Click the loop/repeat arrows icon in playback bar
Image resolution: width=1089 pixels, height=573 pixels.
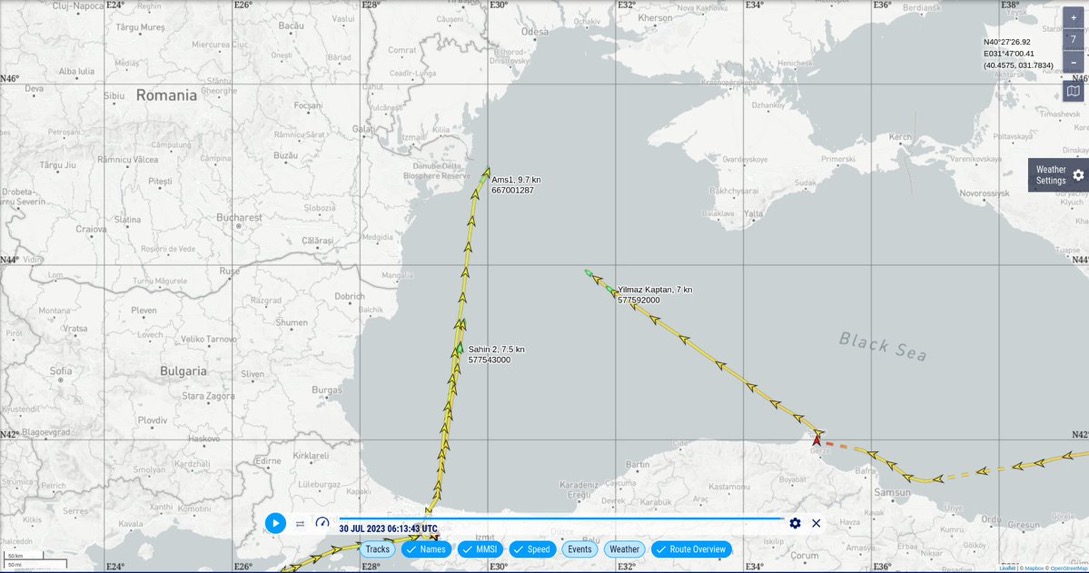(x=300, y=524)
